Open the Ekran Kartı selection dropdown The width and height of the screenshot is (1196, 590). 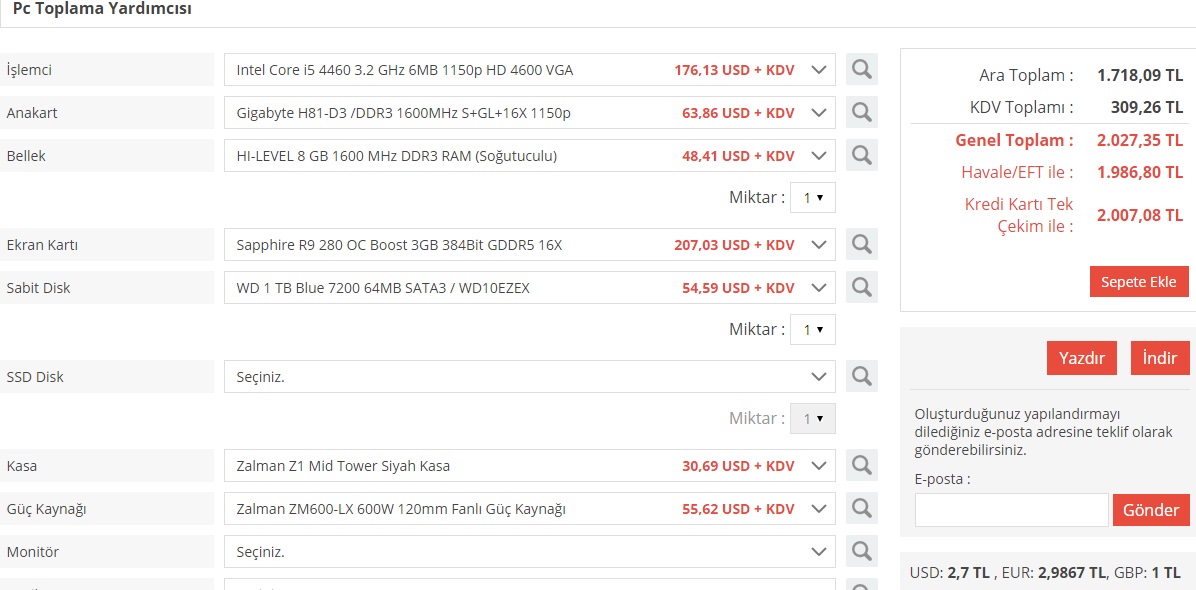coord(529,245)
